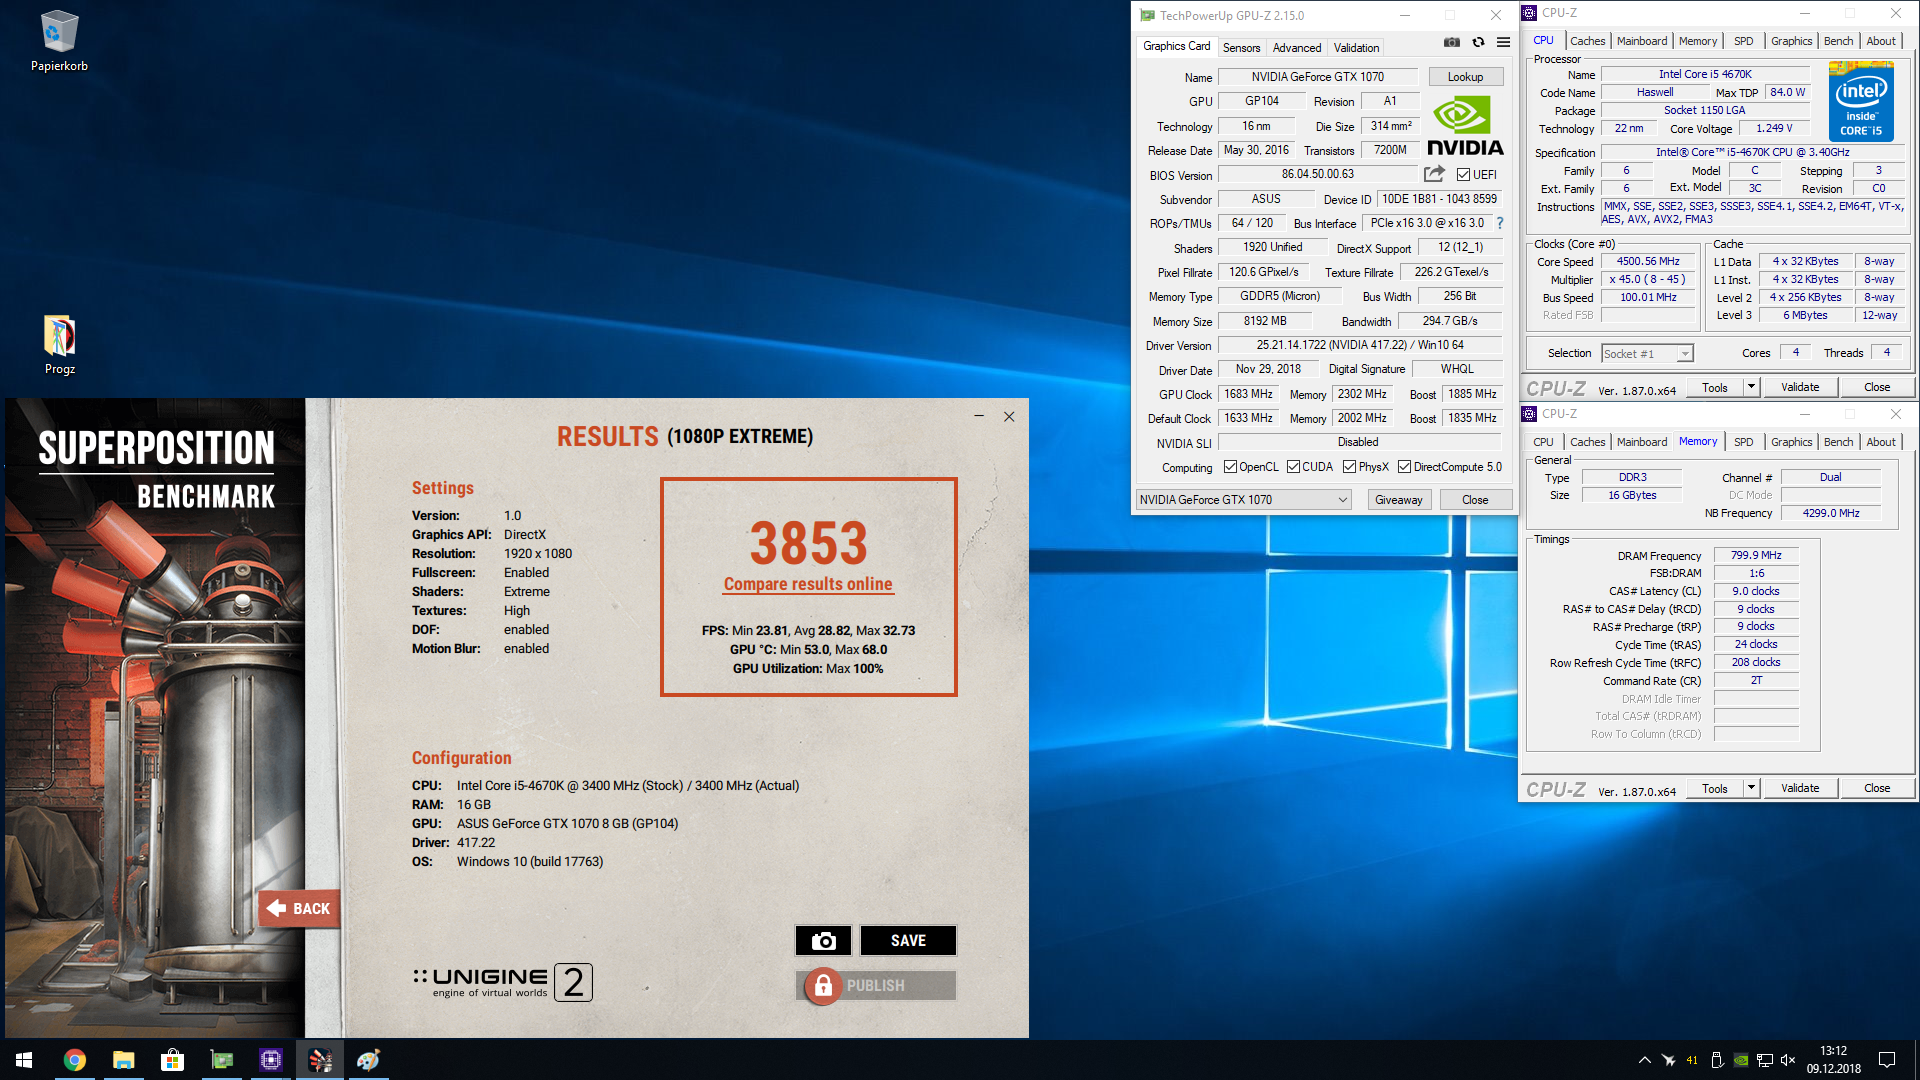
Task: Click the Bus Interface question mark icon
Action: (1500, 223)
